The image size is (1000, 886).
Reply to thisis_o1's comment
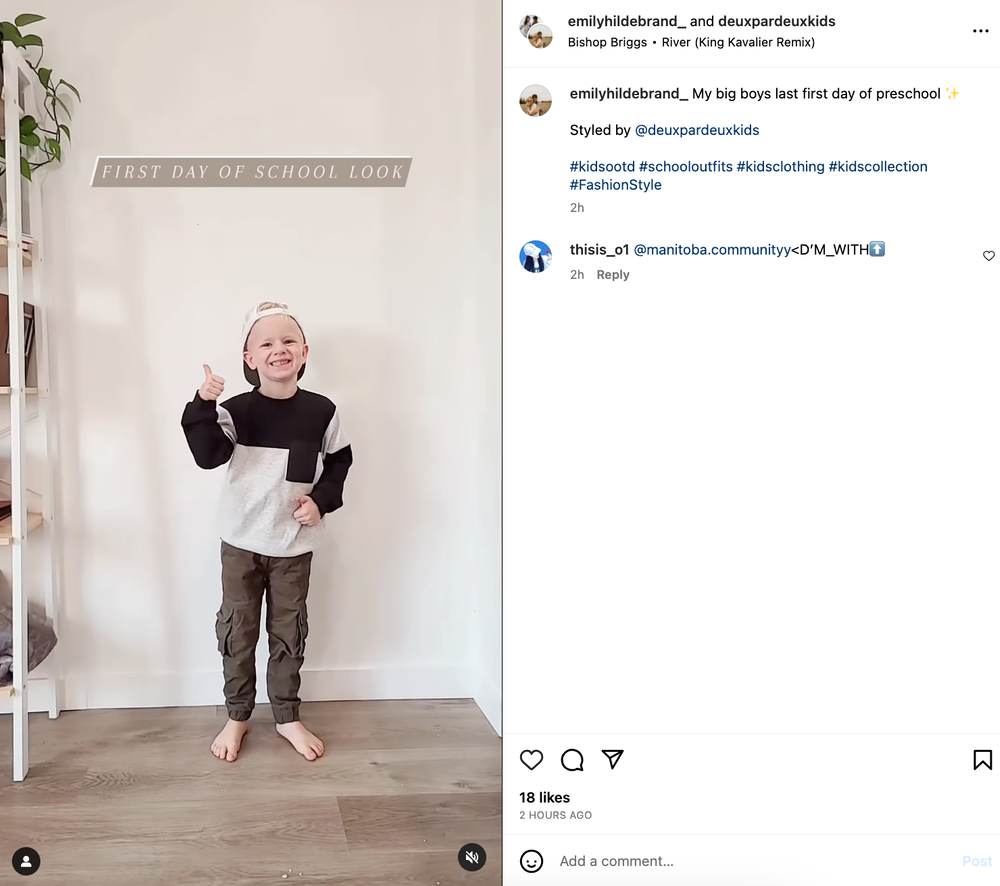(613, 274)
